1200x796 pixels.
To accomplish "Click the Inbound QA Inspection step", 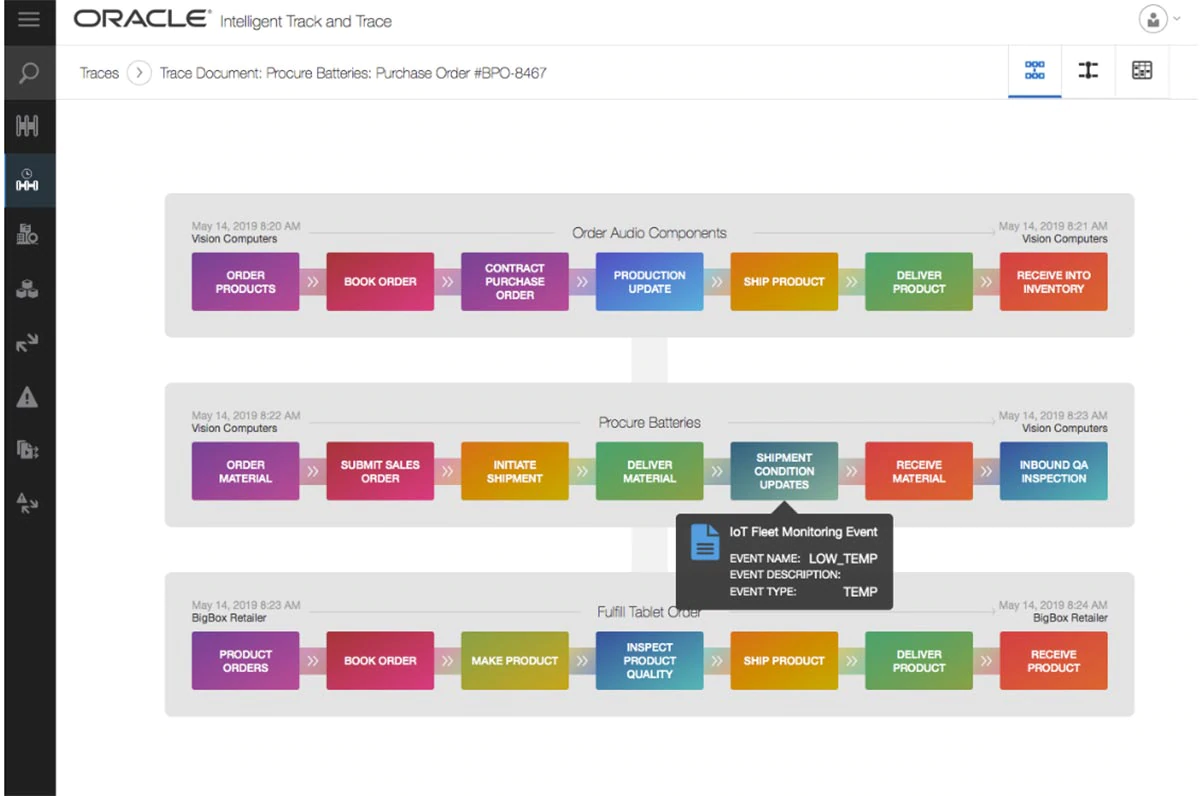I will click(x=1053, y=471).
